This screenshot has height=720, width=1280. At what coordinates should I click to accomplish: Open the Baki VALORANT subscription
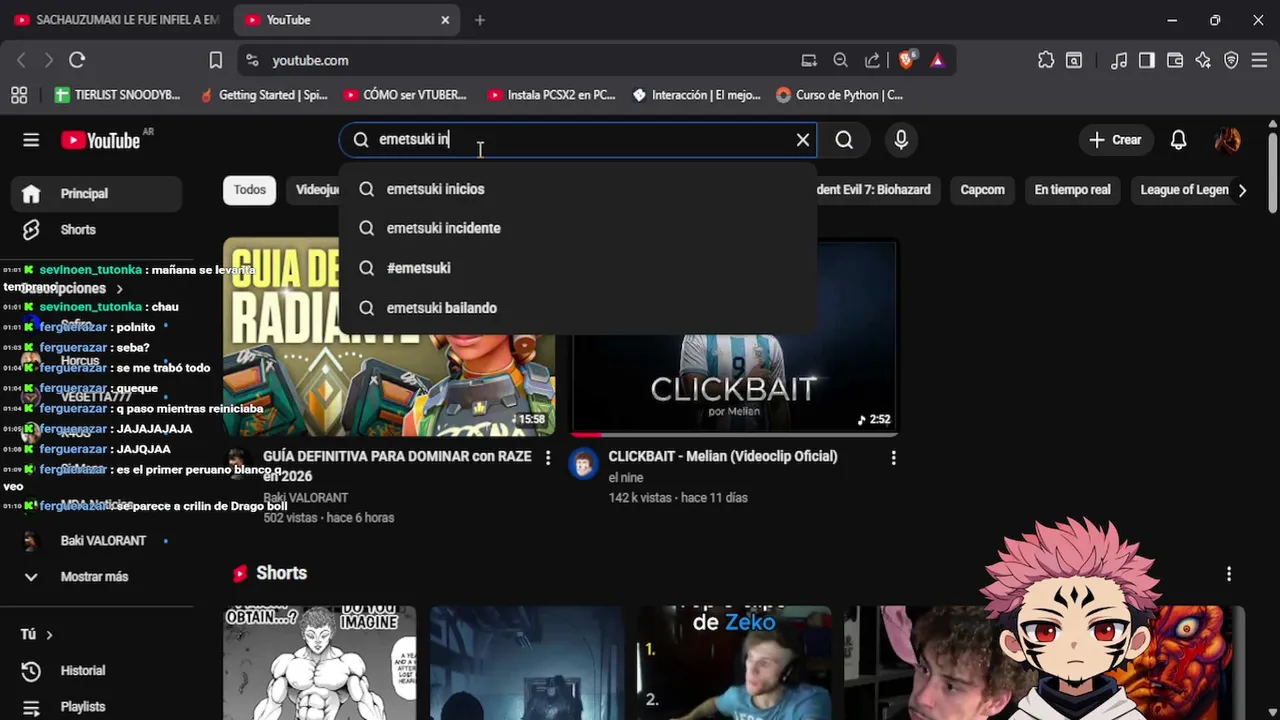coord(96,541)
